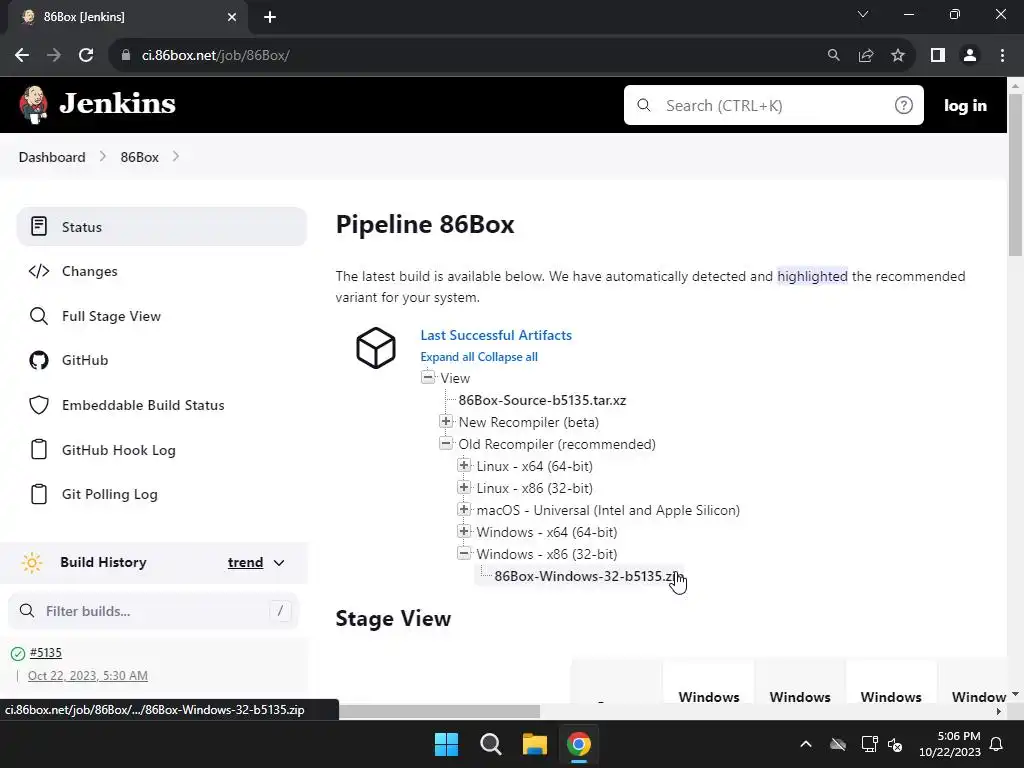Click the Chrome icon in the taskbar
This screenshot has width=1024, height=768.
579,744
